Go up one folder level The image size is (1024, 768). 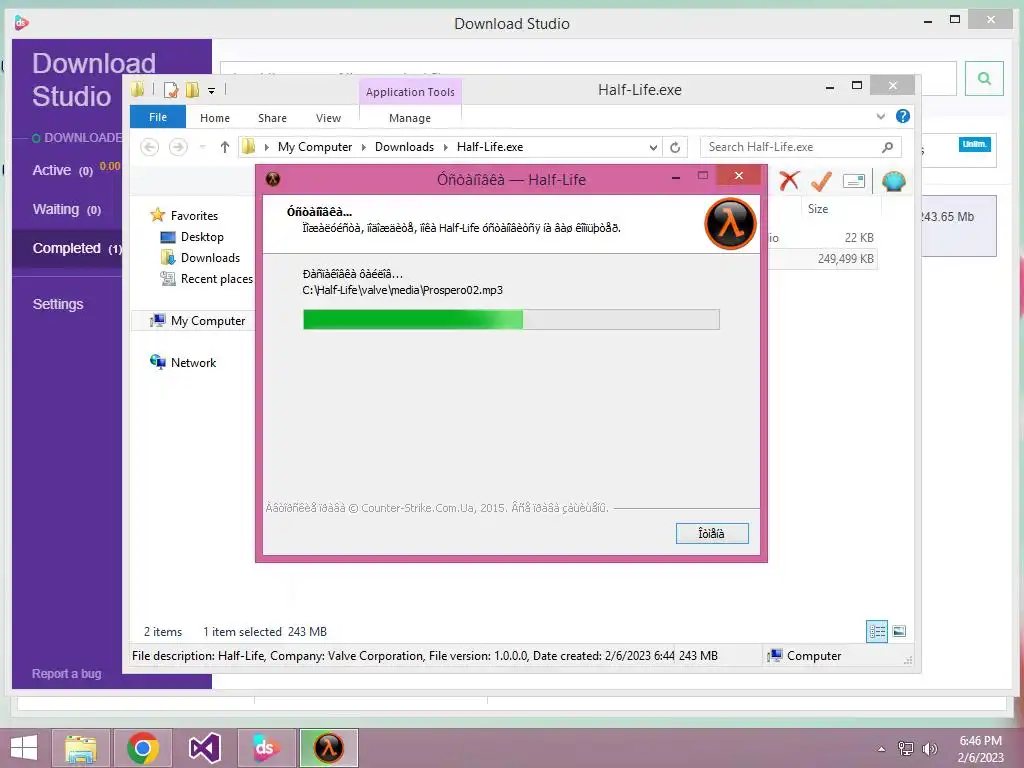[x=225, y=147]
